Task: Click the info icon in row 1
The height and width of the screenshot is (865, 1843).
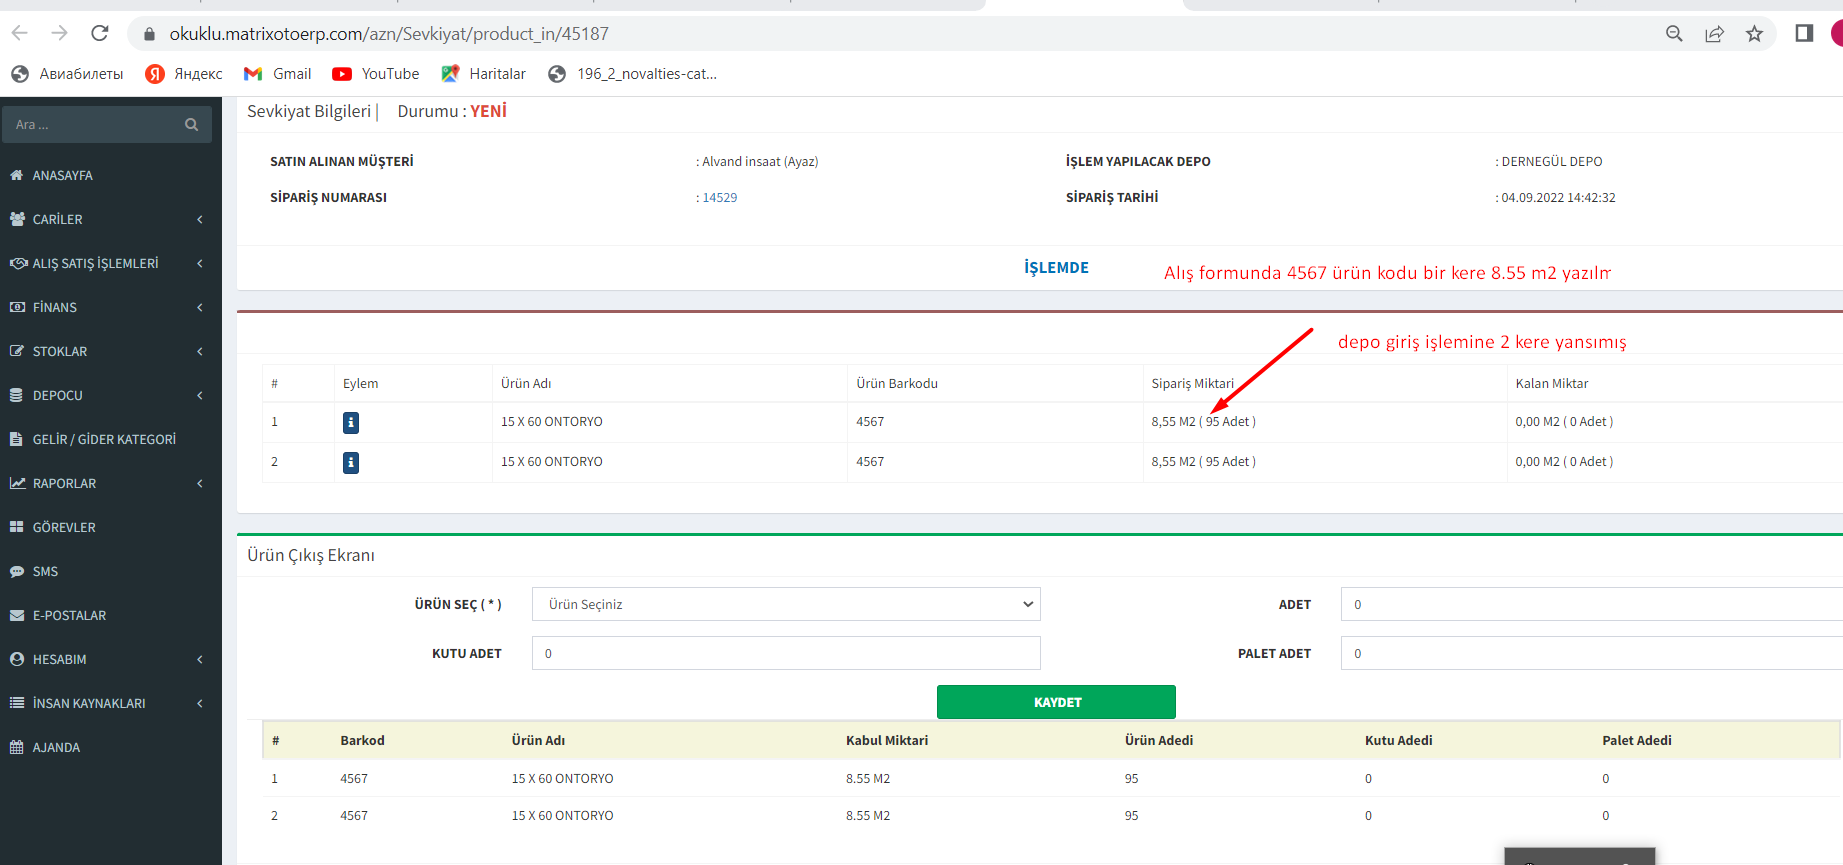Action: (x=351, y=423)
